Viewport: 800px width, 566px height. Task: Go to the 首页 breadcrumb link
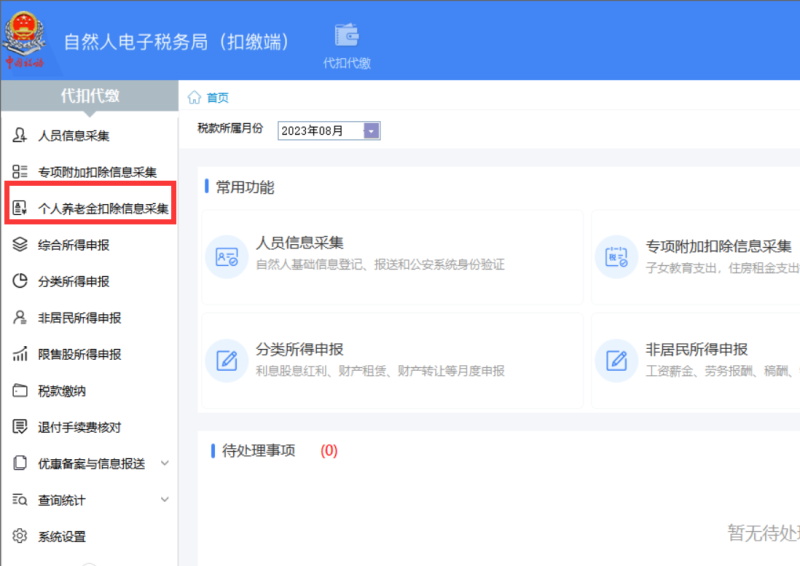pos(217,98)
